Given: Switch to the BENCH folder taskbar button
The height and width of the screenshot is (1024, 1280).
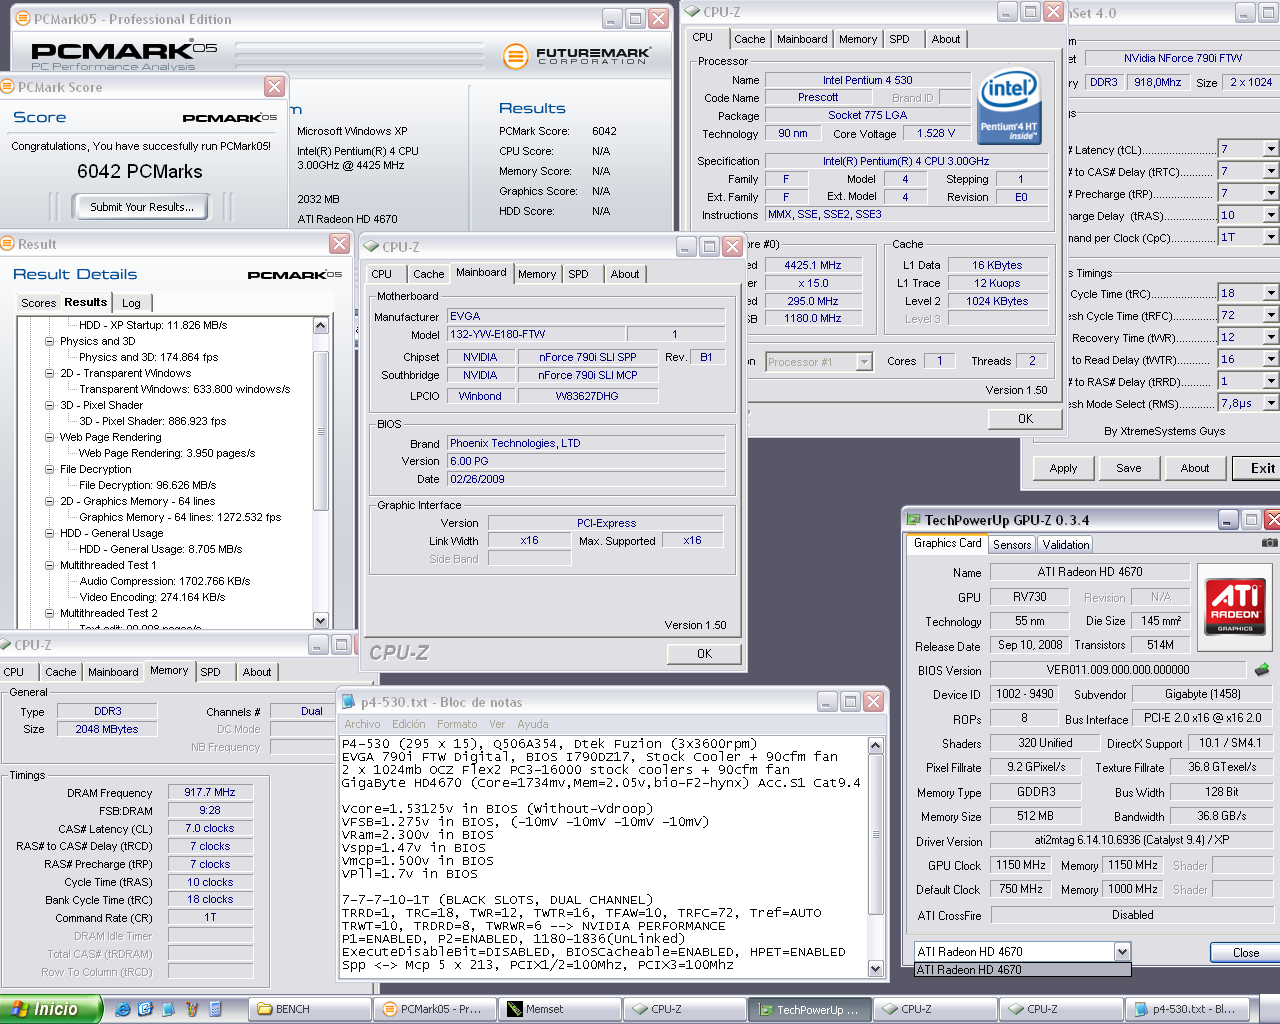Looking at the screenshot, I should pos(309,1009).
